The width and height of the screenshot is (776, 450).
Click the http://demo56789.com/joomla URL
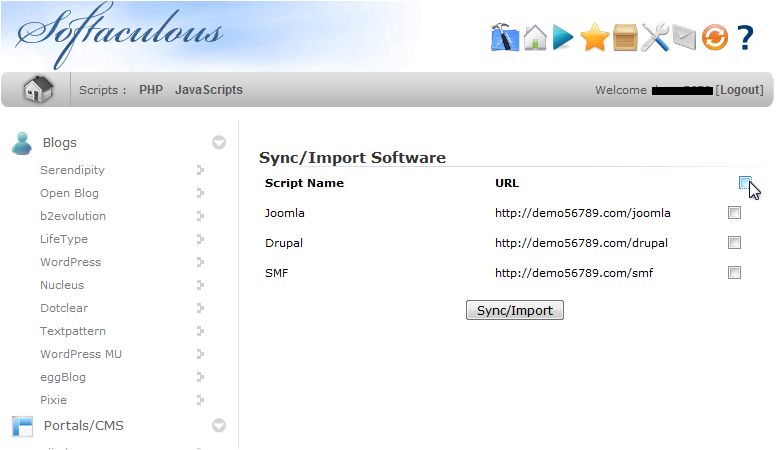point(582,213)
